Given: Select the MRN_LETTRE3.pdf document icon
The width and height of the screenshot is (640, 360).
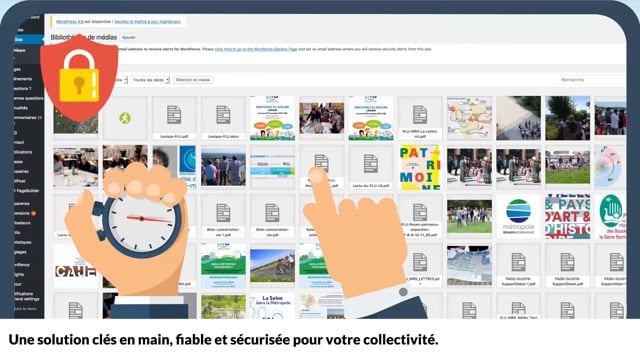Looking at the screenshot, I should click(x=420, y=262).
